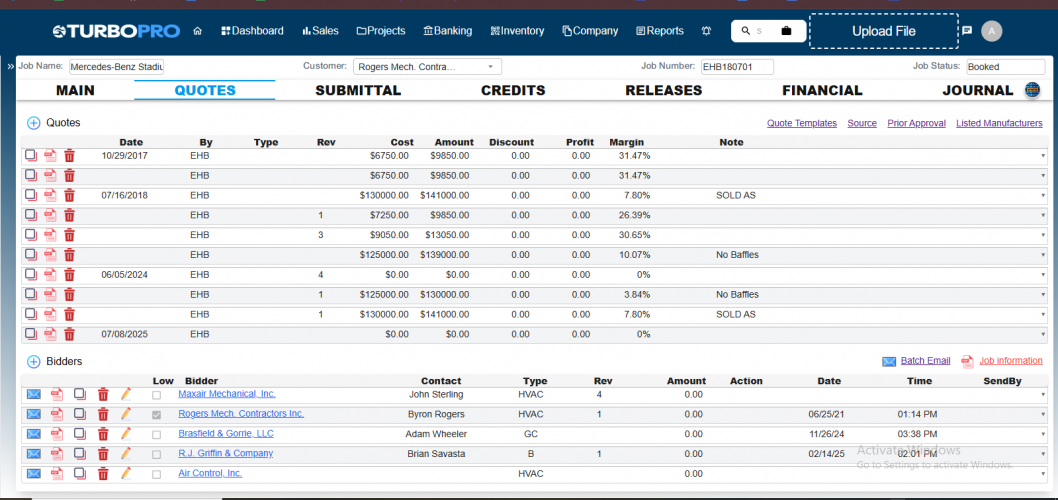Switch to the CREDITS tab
Image resolution: width=1058 pixels, height=500 pixels.
coord(513,90)
